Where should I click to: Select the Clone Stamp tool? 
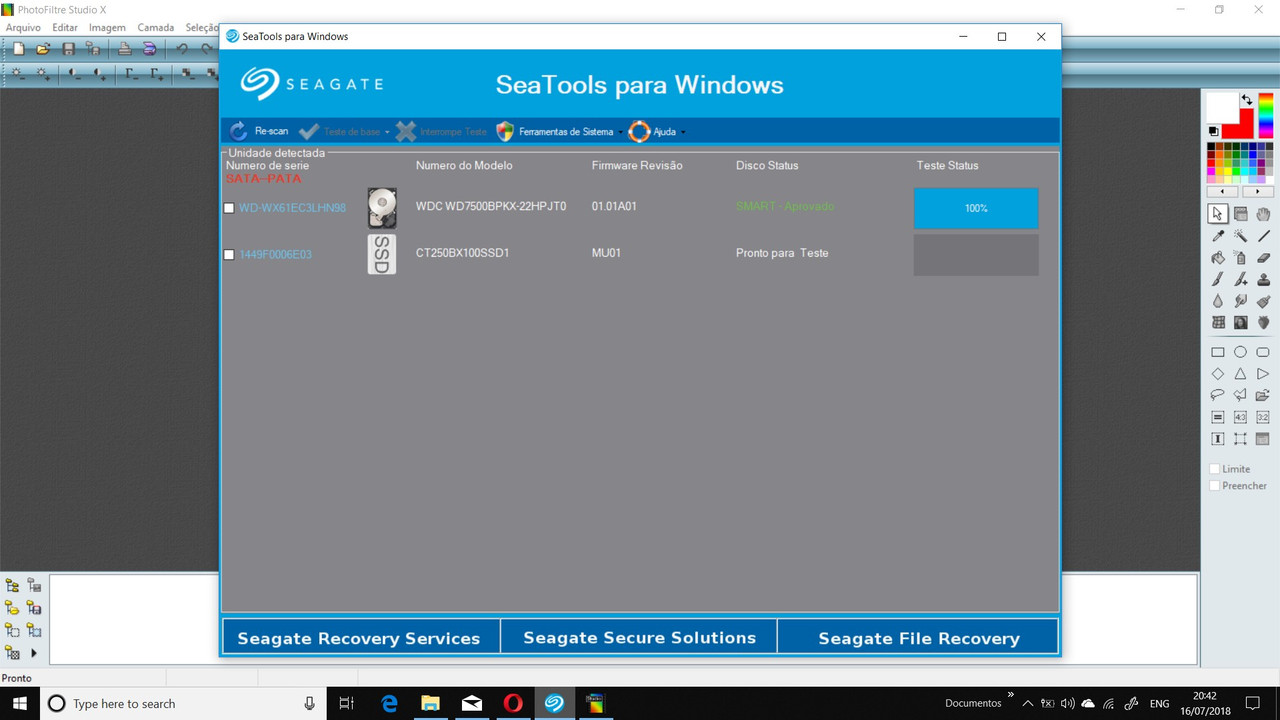(x=1263, y=279)
